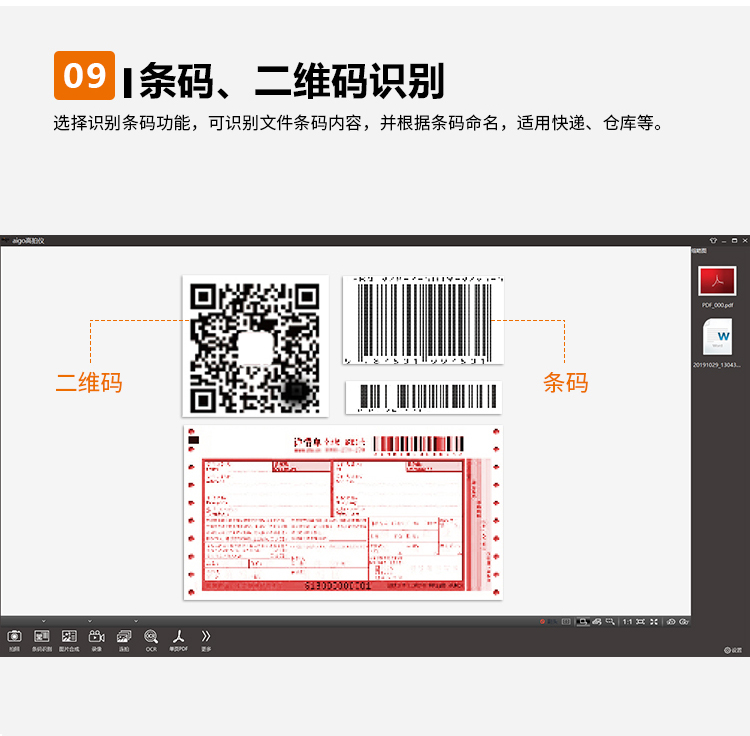Expand the dropdown arrow above 连拍
Viewport: 750px width, 736px height.
[137, 621]
